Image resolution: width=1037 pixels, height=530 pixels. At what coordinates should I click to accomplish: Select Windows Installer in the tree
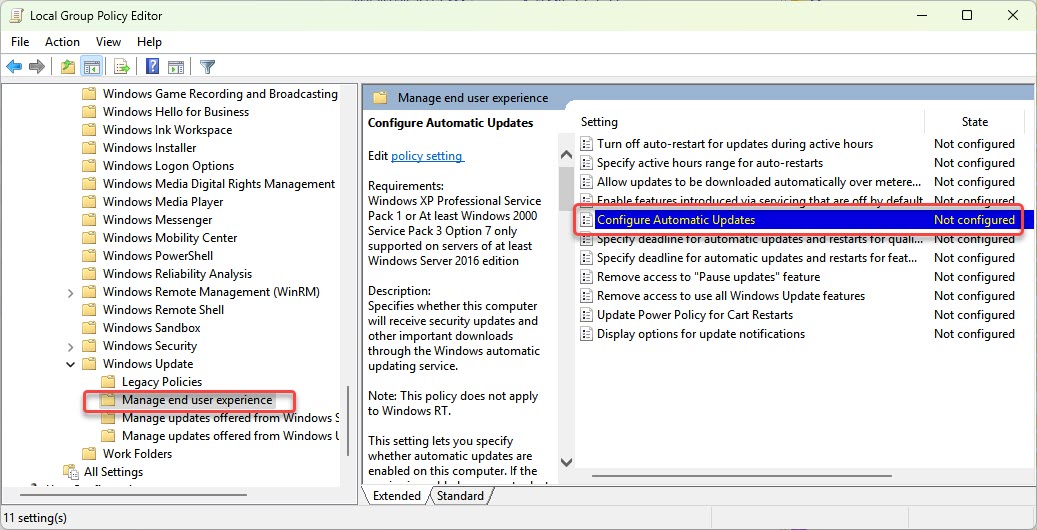pyautogui.click(x=149, y=148)
